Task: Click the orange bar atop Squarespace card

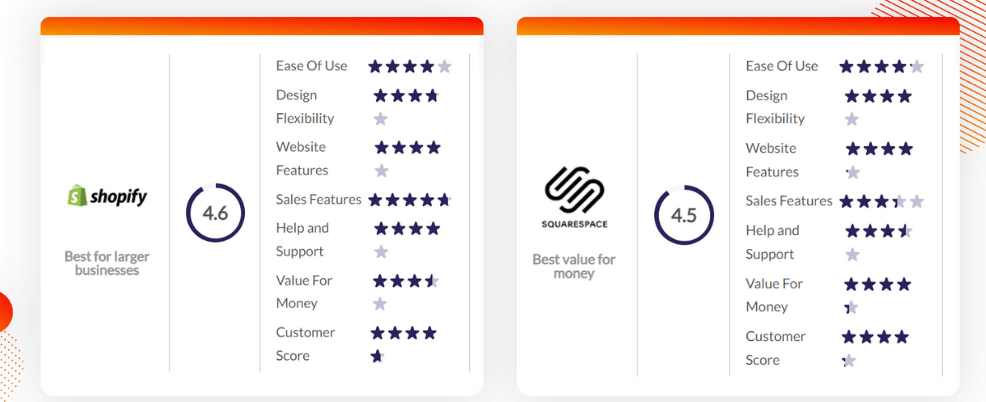Action: [x=738, y=26]
